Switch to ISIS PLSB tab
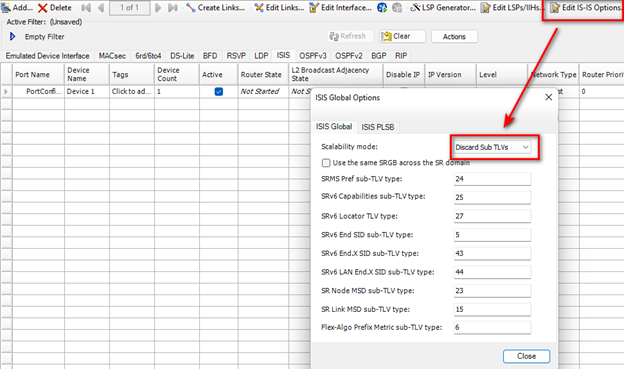 378,127
